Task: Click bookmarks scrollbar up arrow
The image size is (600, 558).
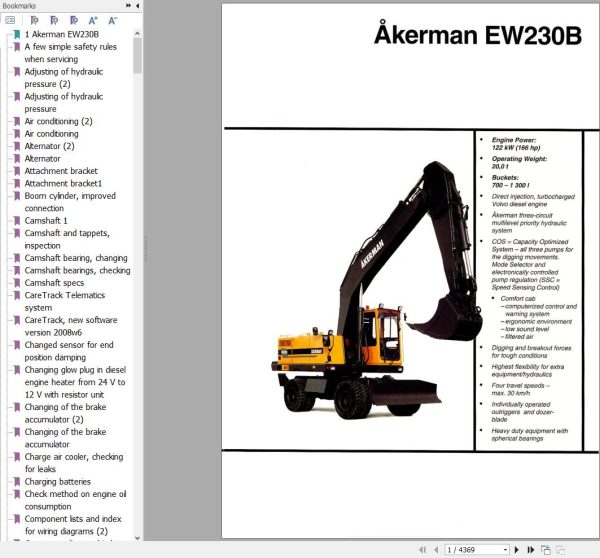Action: tap(137, 34)
